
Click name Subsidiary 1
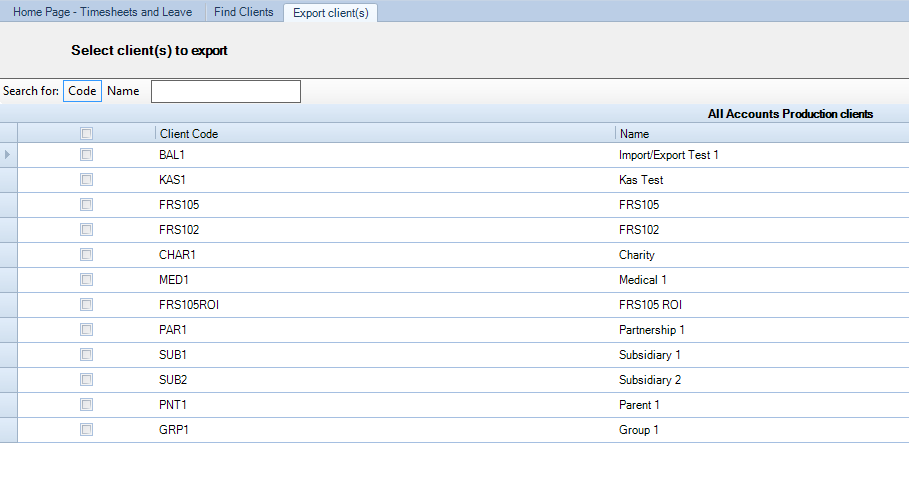650,355
